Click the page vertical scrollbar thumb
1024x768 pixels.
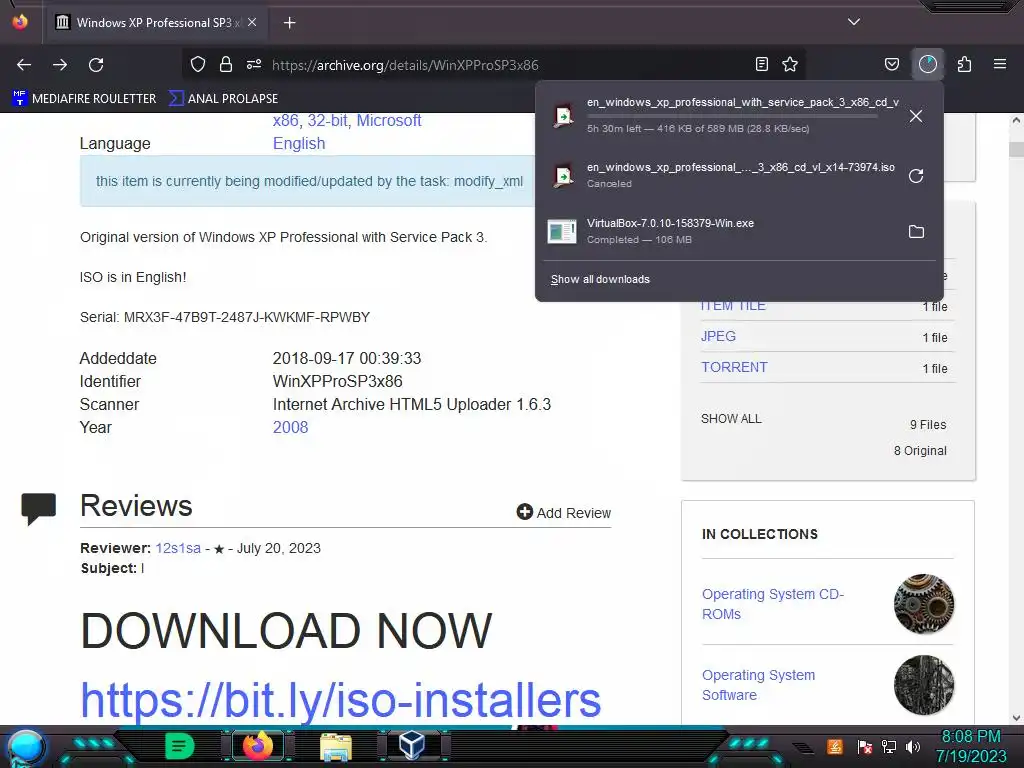(x=1016, y=149)
